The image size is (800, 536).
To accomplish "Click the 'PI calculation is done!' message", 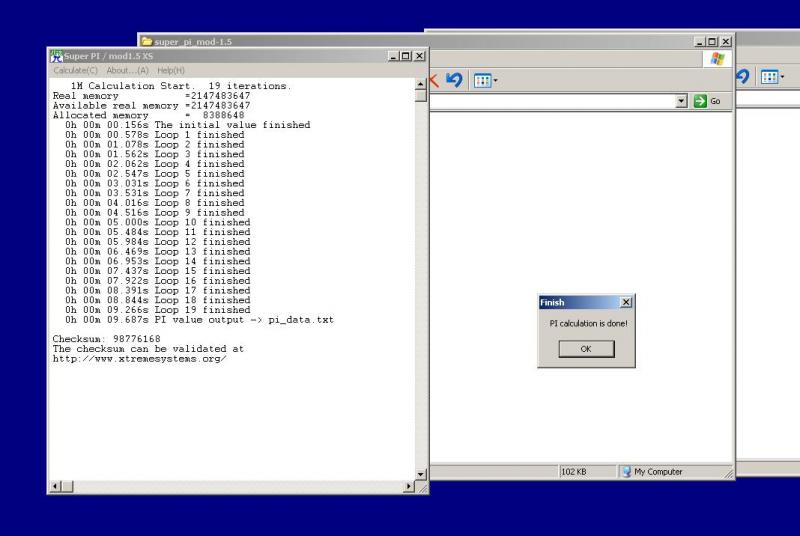I will (588, 323).
